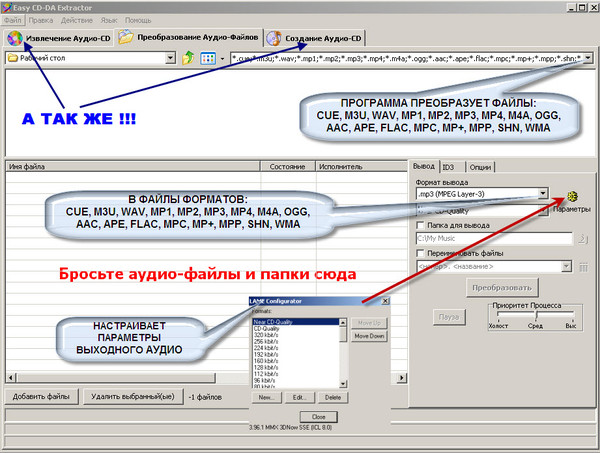Switch to Преобразование Аудио-Файлов tab
This screenshot has height=453, width=600.
coord(189,37)
